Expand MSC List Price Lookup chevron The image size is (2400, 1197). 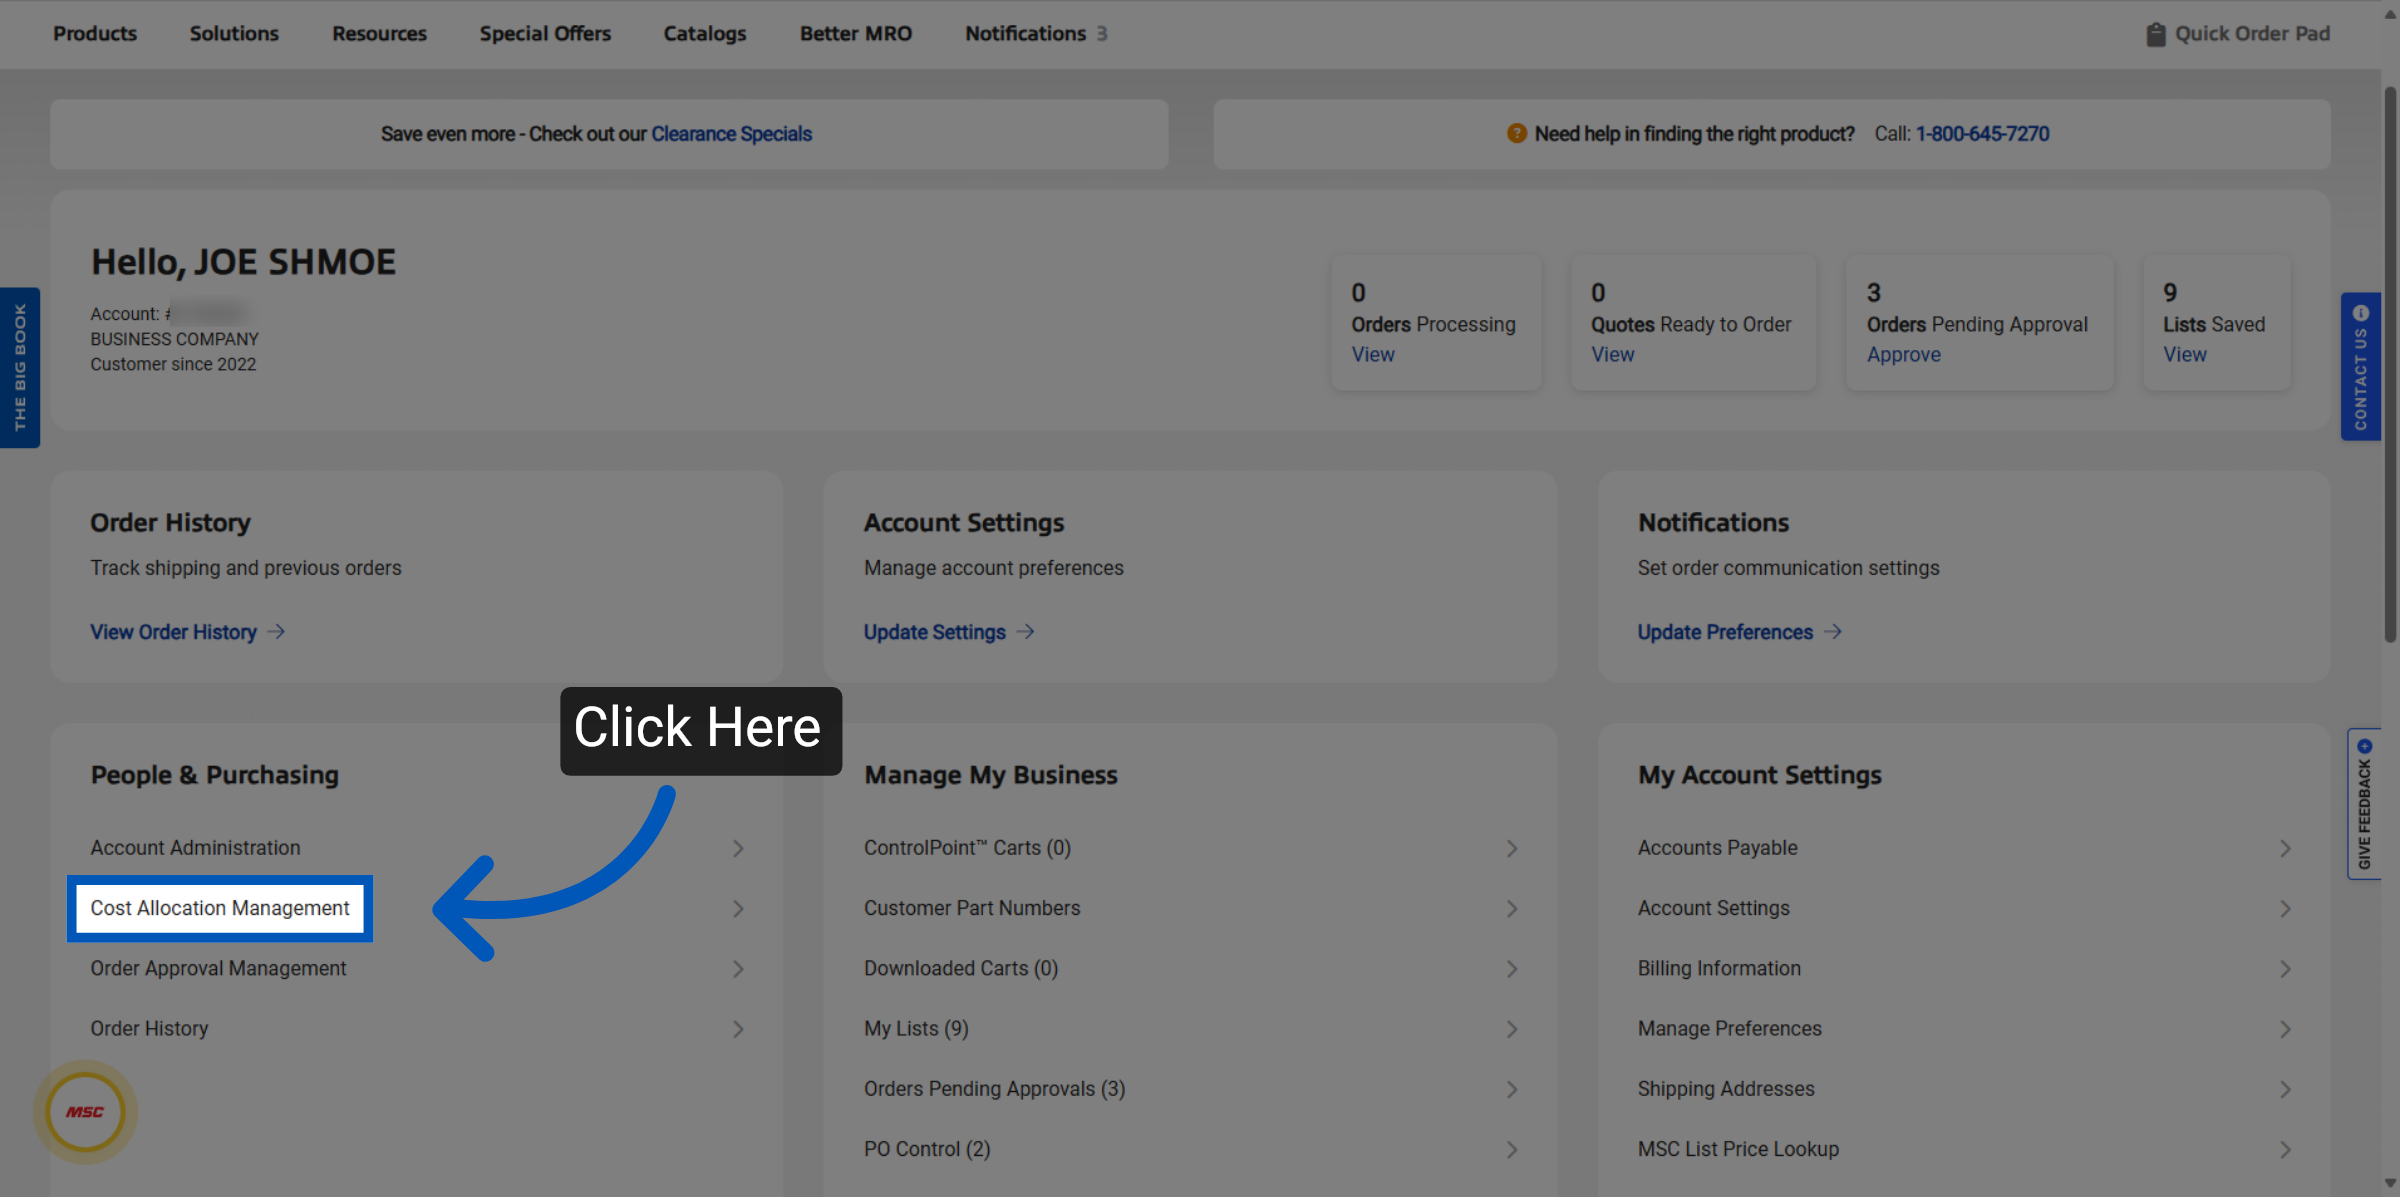tap(2285, 1150)
